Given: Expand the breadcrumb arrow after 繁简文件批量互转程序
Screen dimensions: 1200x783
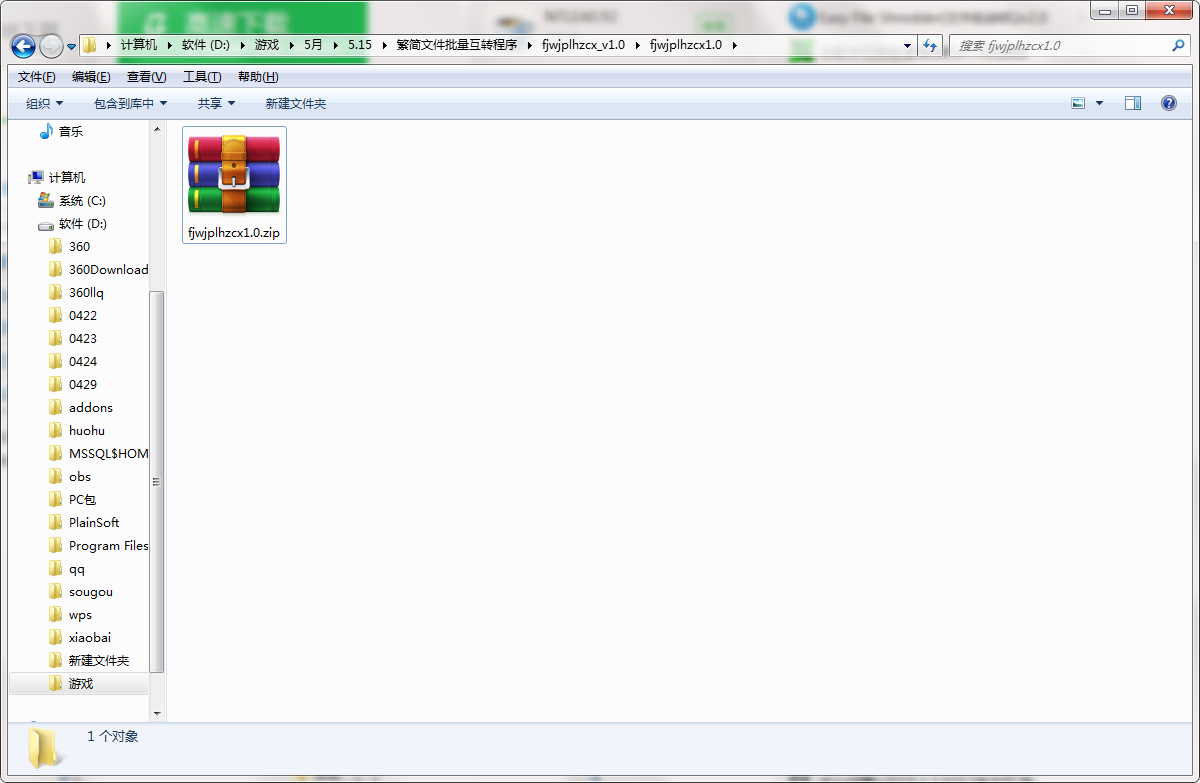Looking at the screenshot, I should point(528,45).
